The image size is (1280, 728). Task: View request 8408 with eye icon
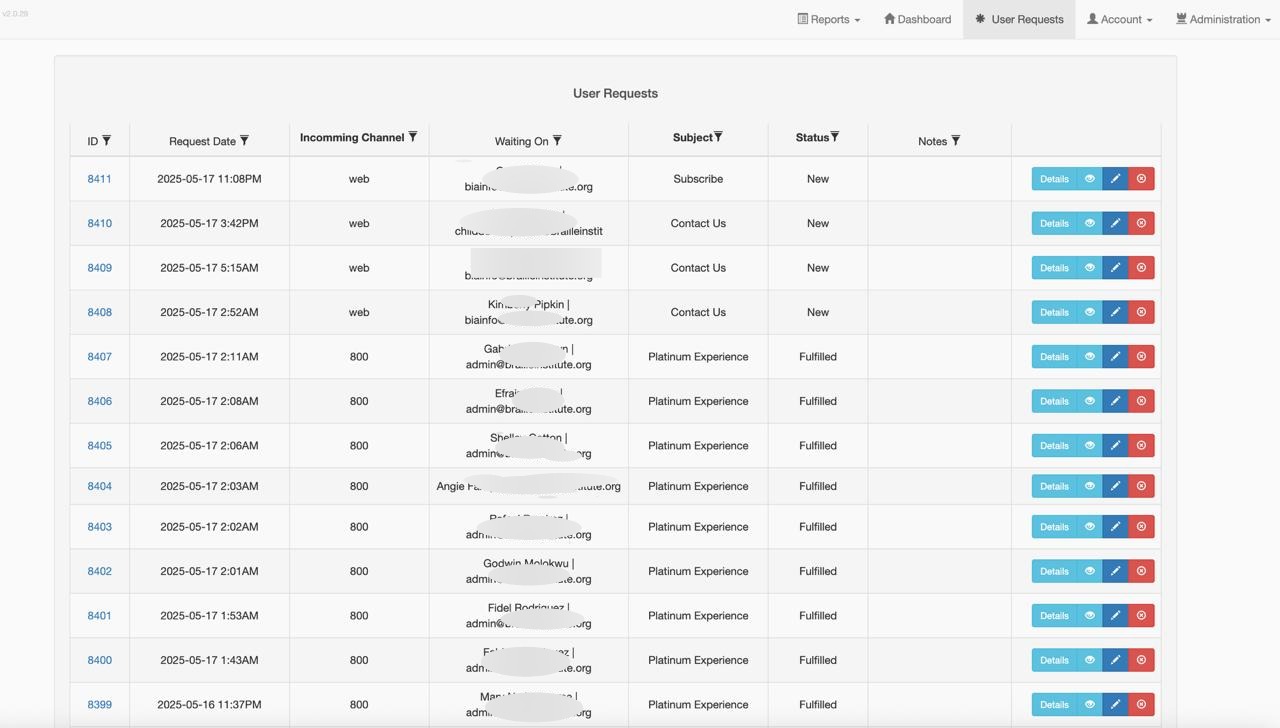pyautogui.click(x=1090, y=312)
